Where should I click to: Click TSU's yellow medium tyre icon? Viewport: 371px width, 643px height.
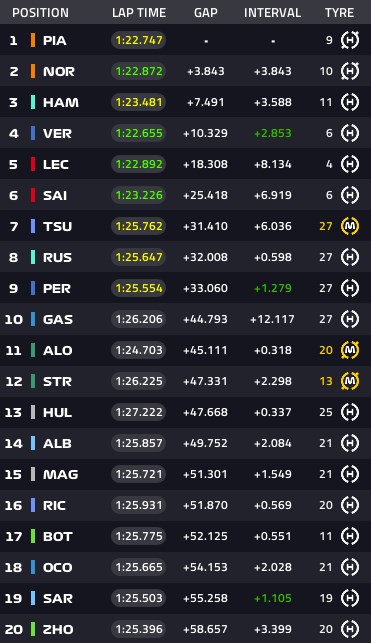[x=350, y=226]
